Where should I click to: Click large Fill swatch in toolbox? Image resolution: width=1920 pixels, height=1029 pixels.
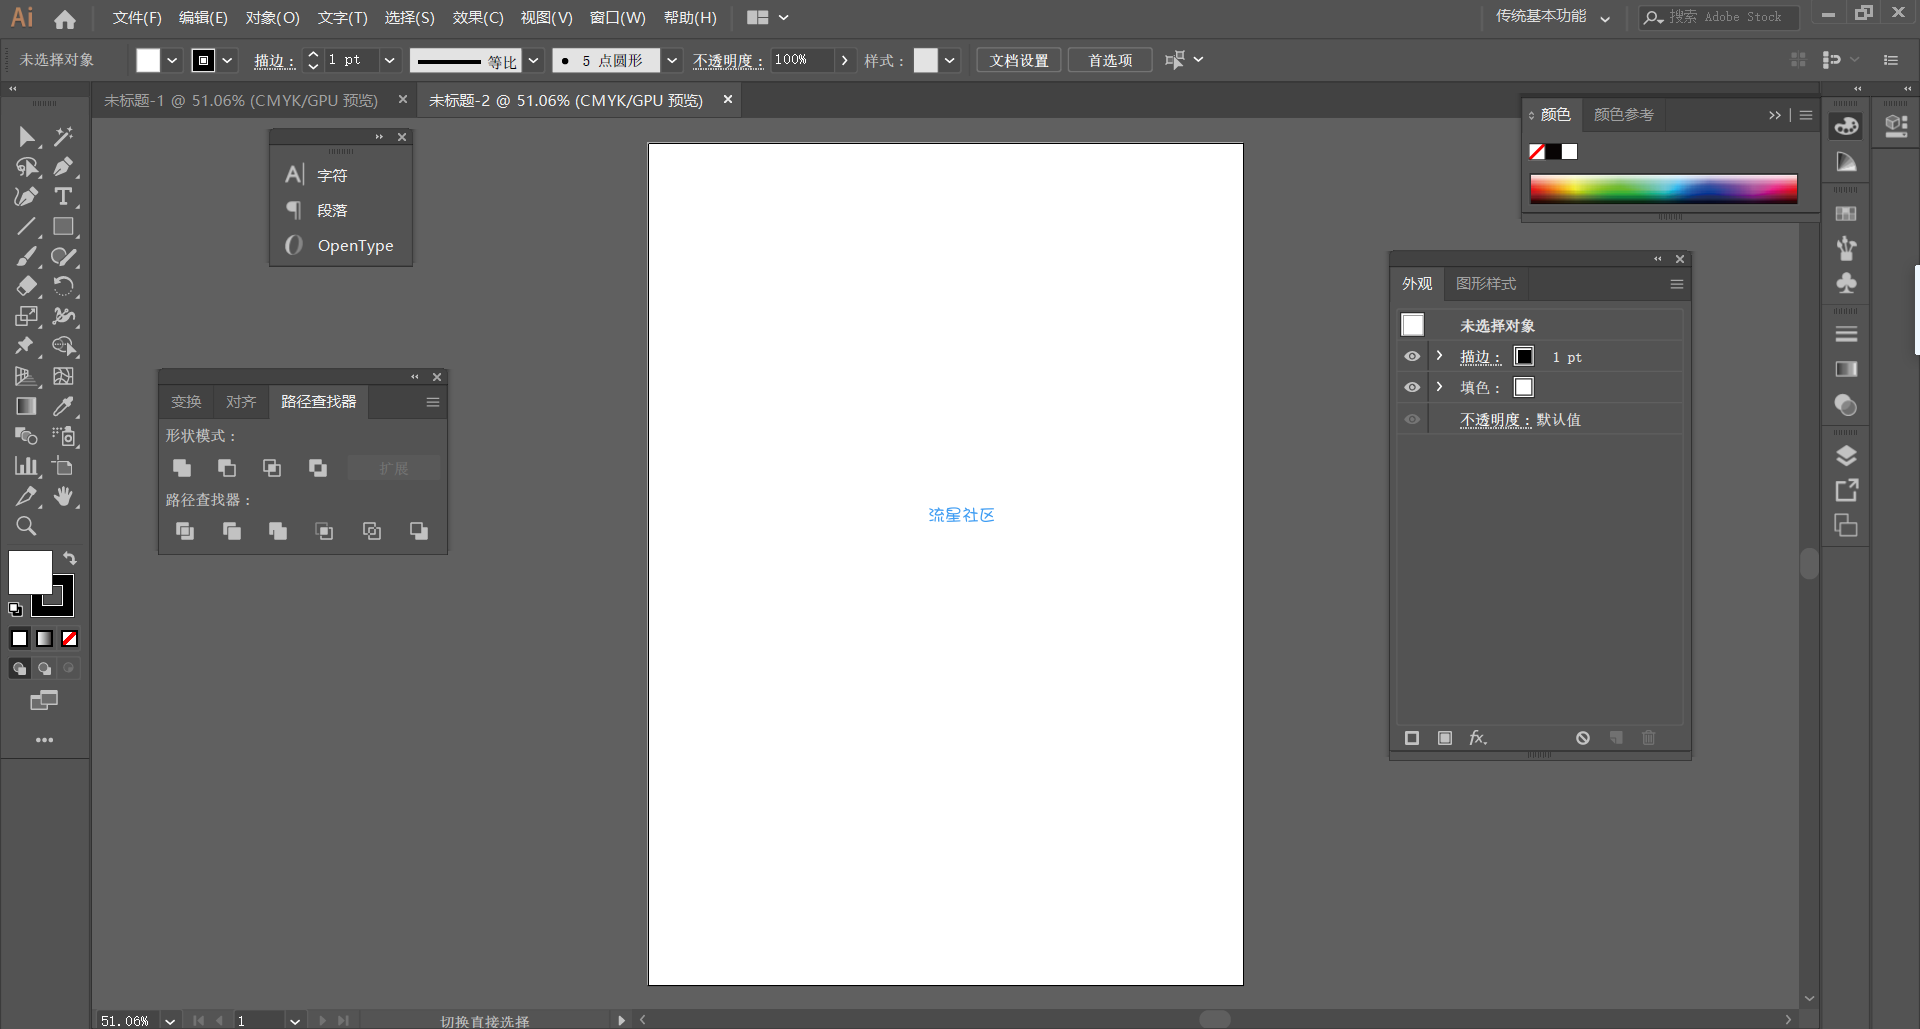tap(30, 572)
